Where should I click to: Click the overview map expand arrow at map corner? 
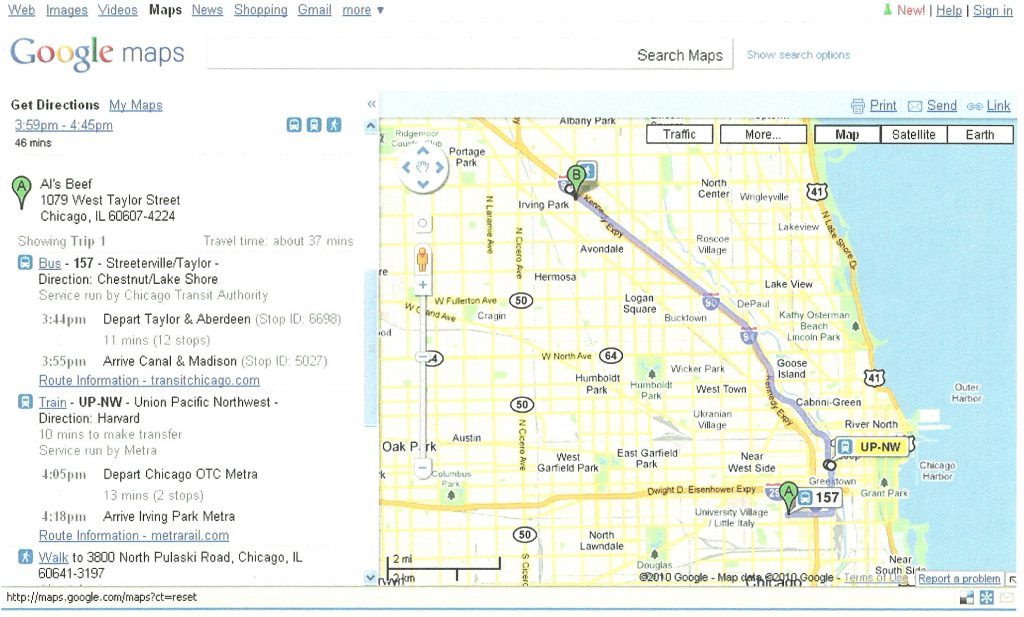(x=1012, y=578)
